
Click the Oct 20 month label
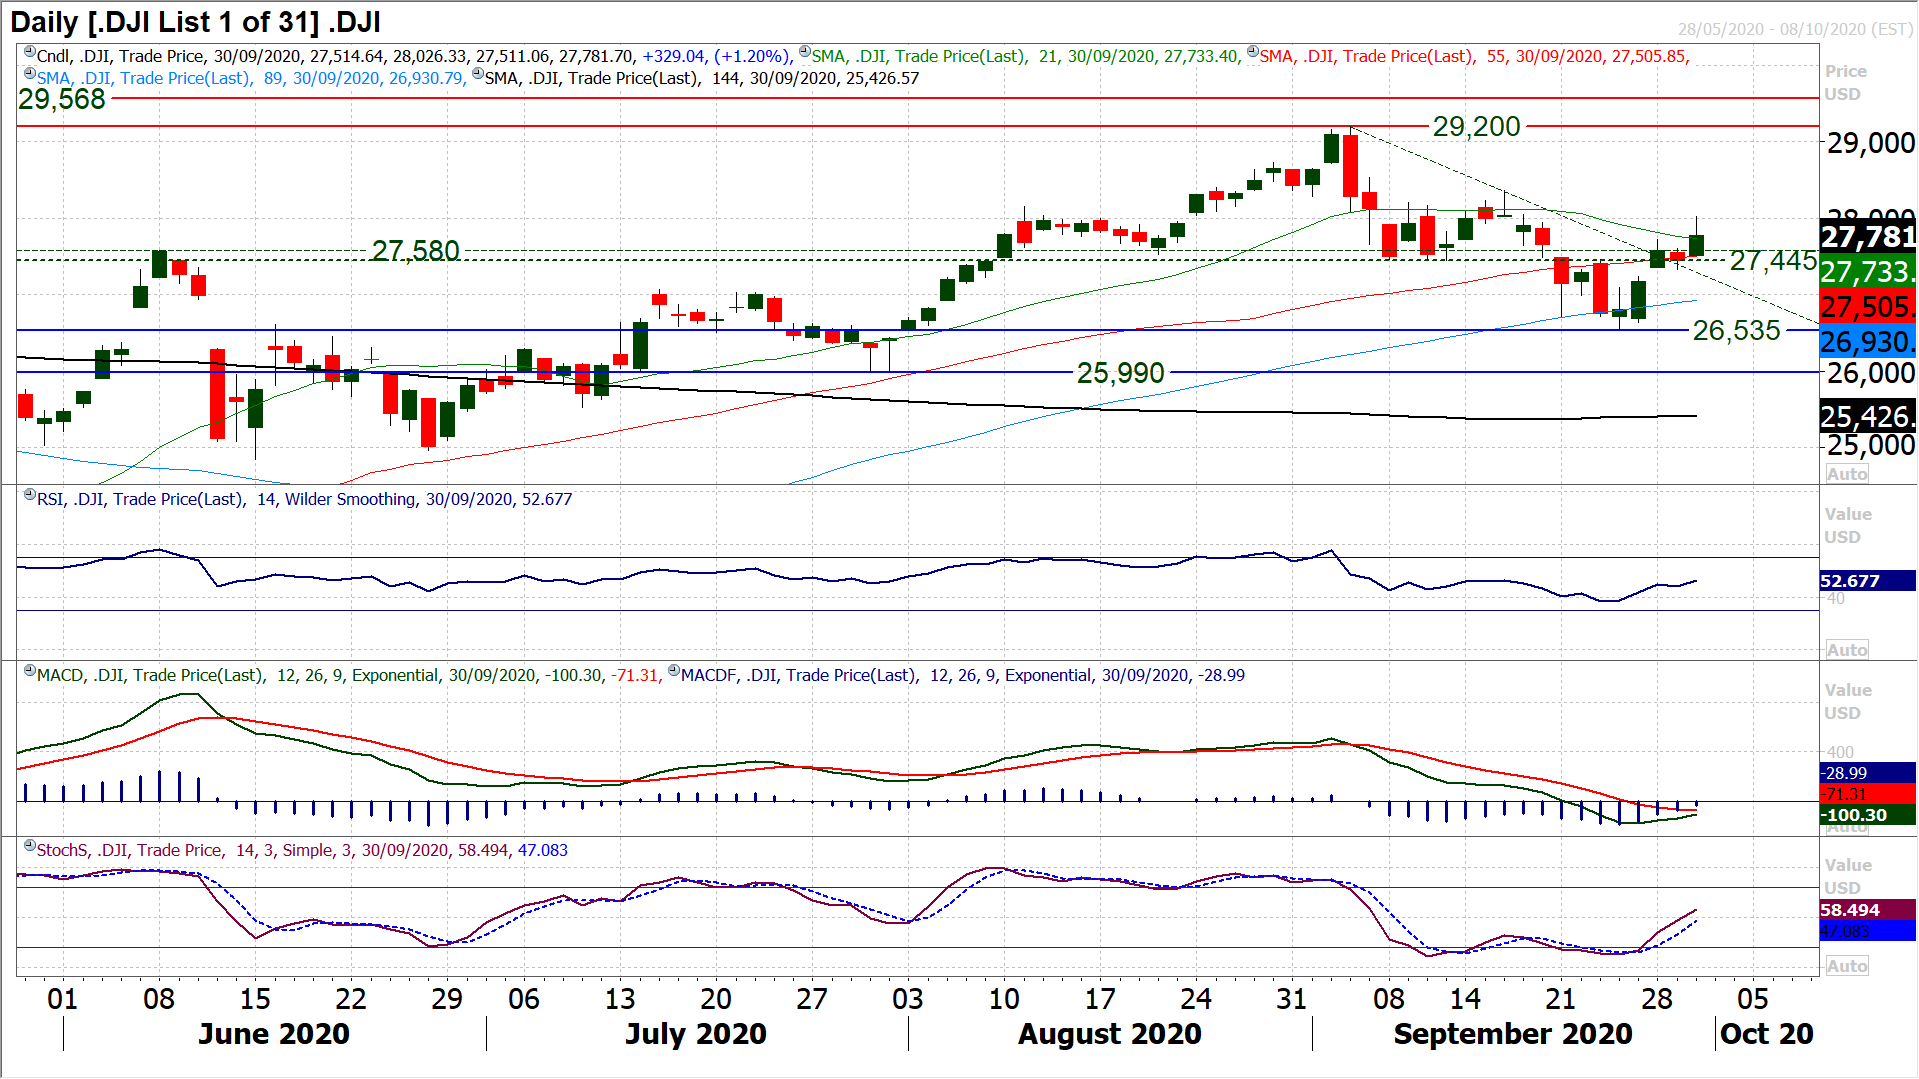pos(1767,1034)
